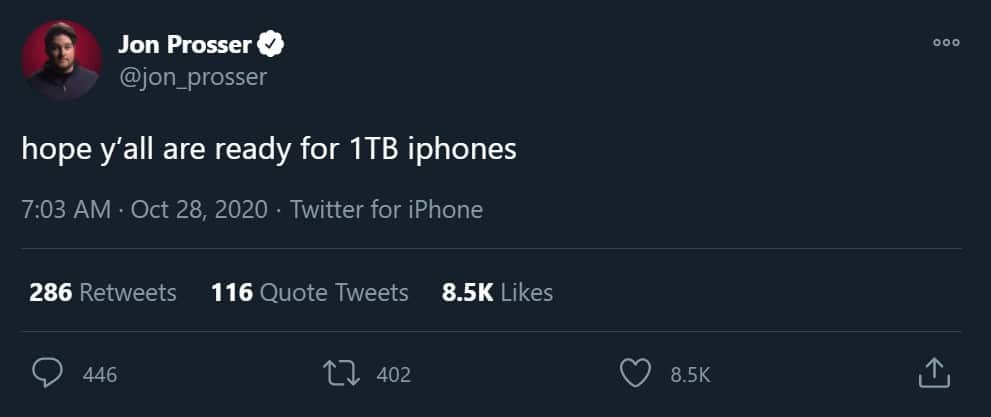Click the retweet arrows icon
Screen dimensions: 991x417
pyautogui.click(x=341, y=374)
